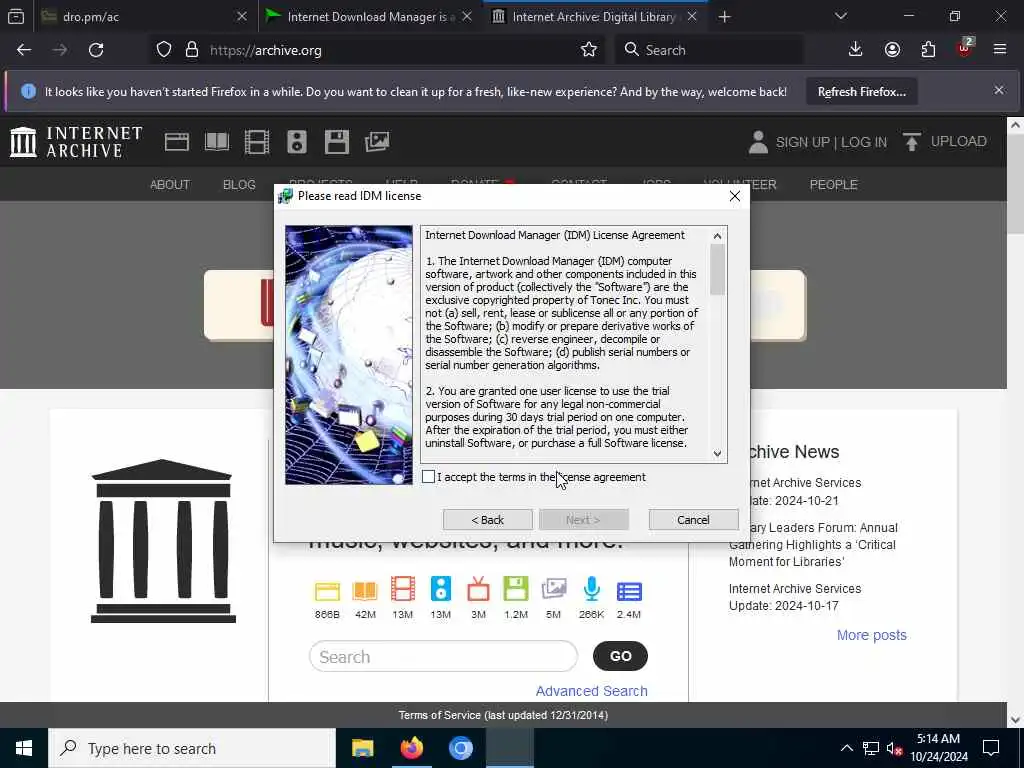
Task: Click the Firefox taskbar icon
Action: click(411, 748)
